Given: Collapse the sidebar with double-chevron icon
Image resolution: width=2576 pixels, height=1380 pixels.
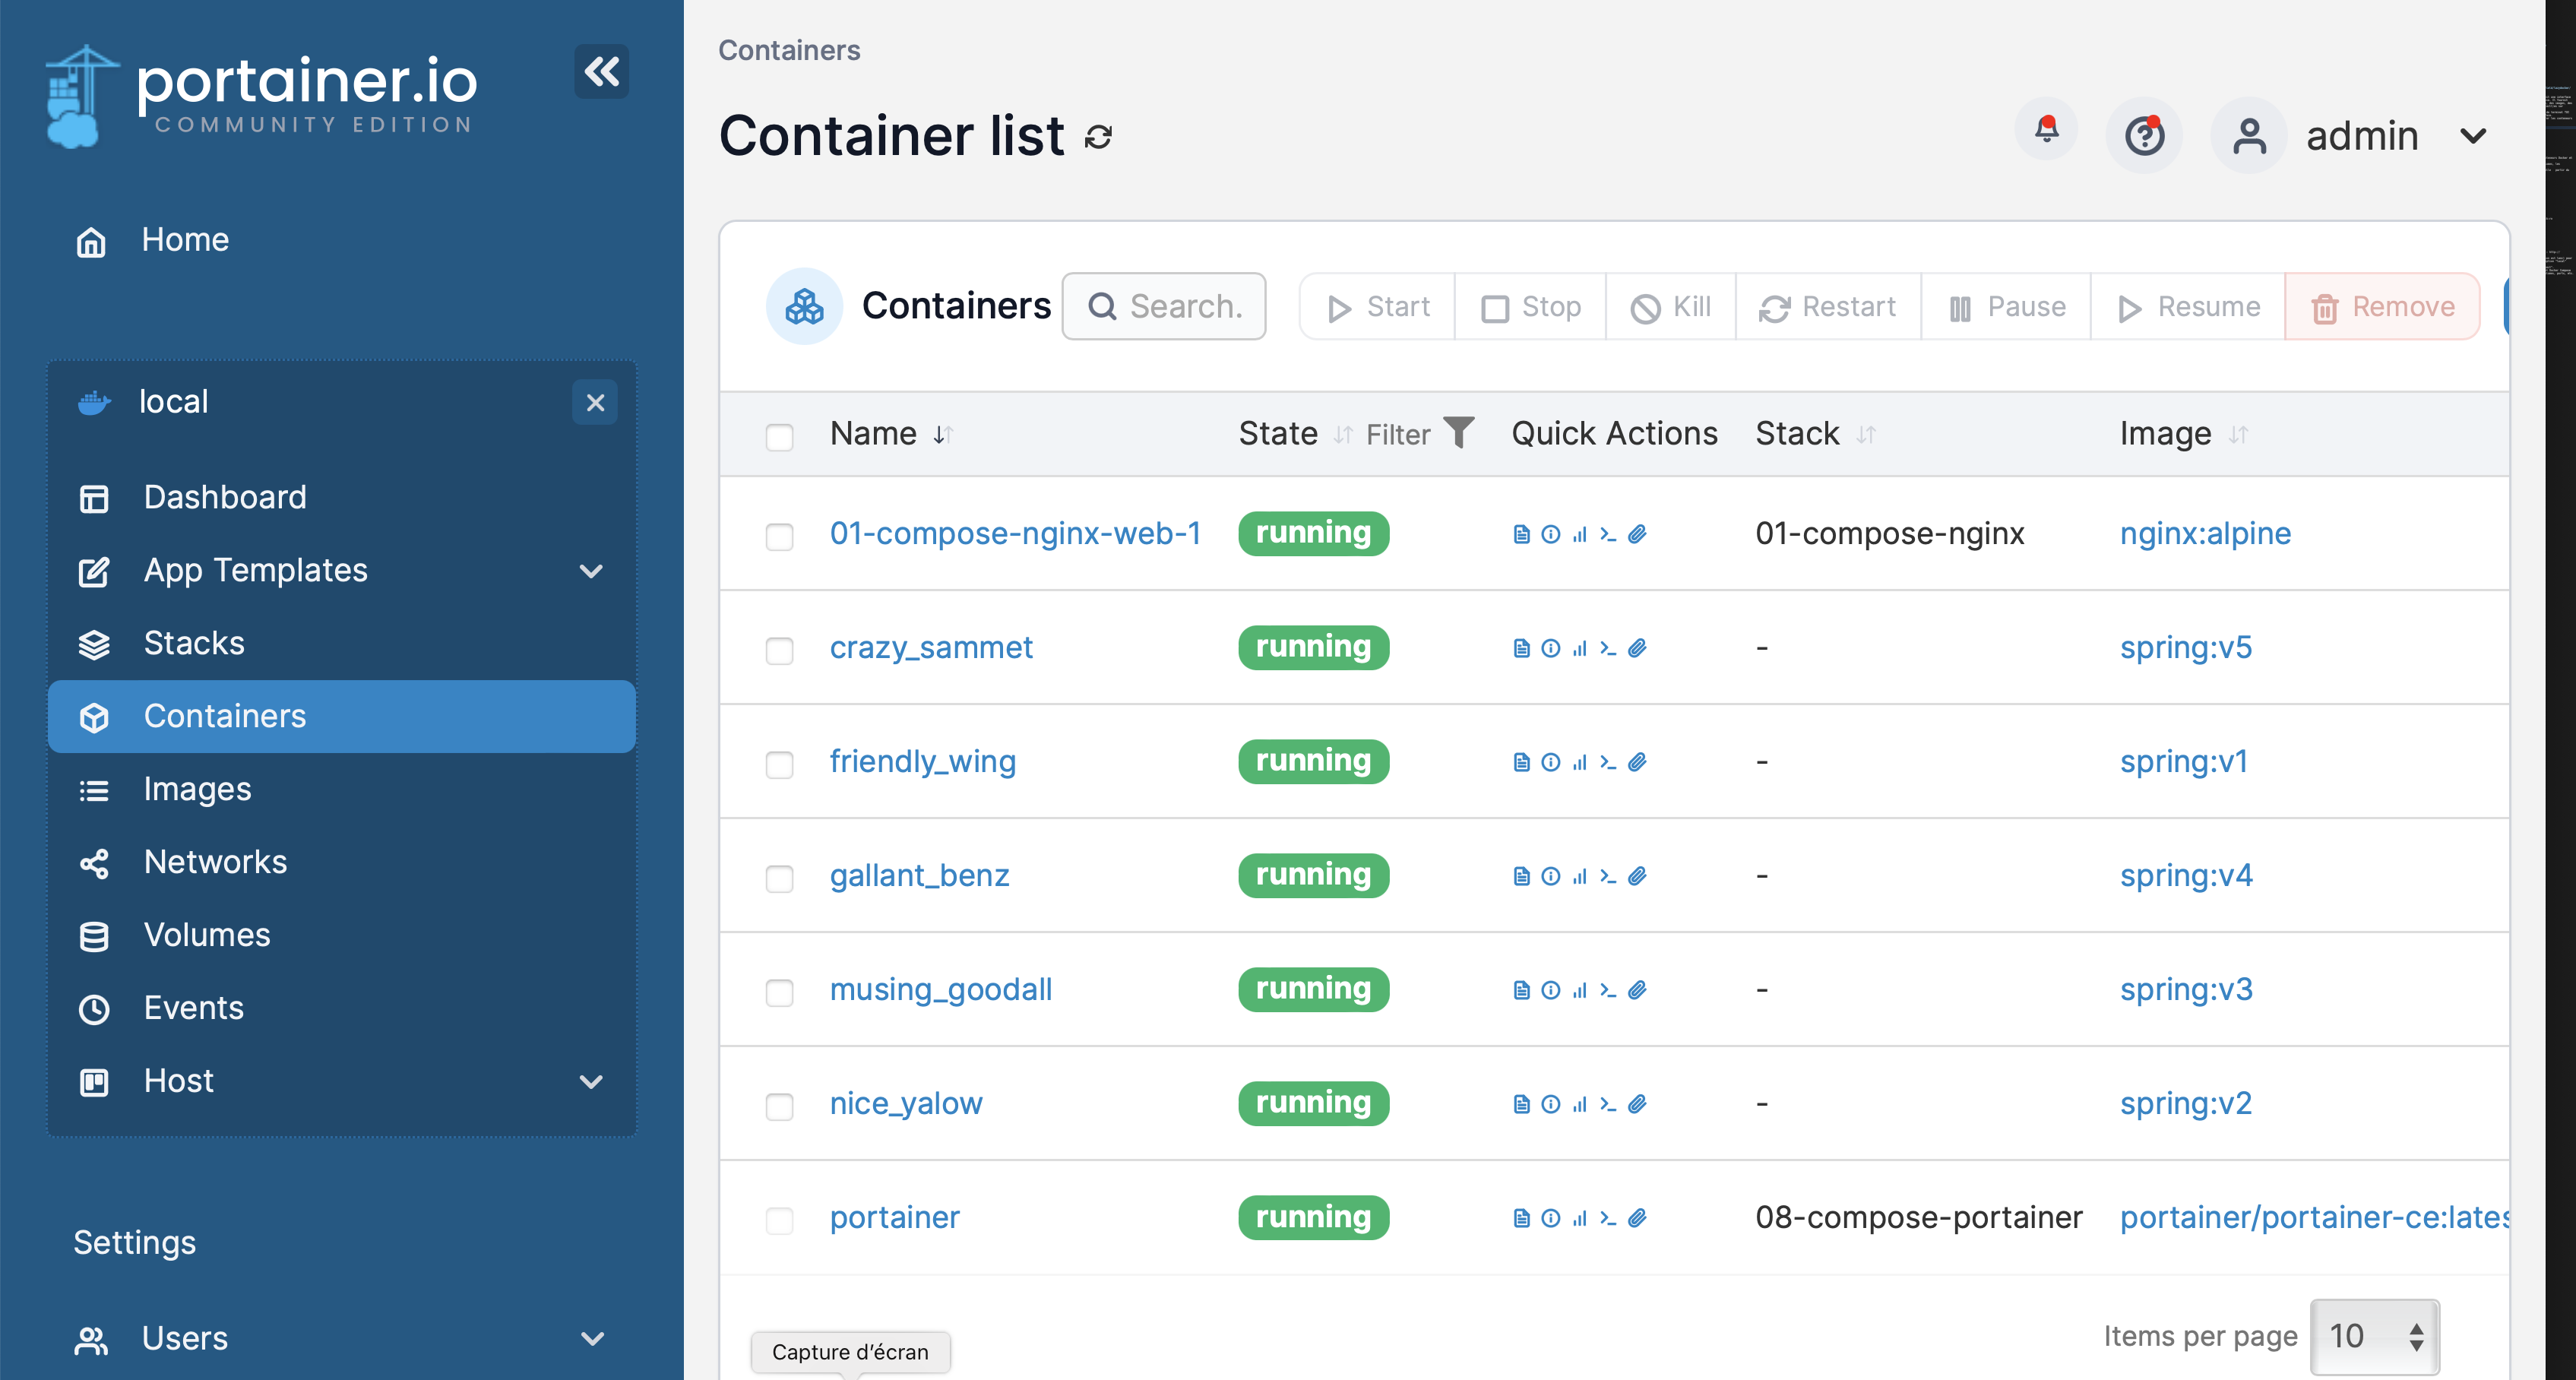Looking at the screenshot, I should click(x=601, y=71).
